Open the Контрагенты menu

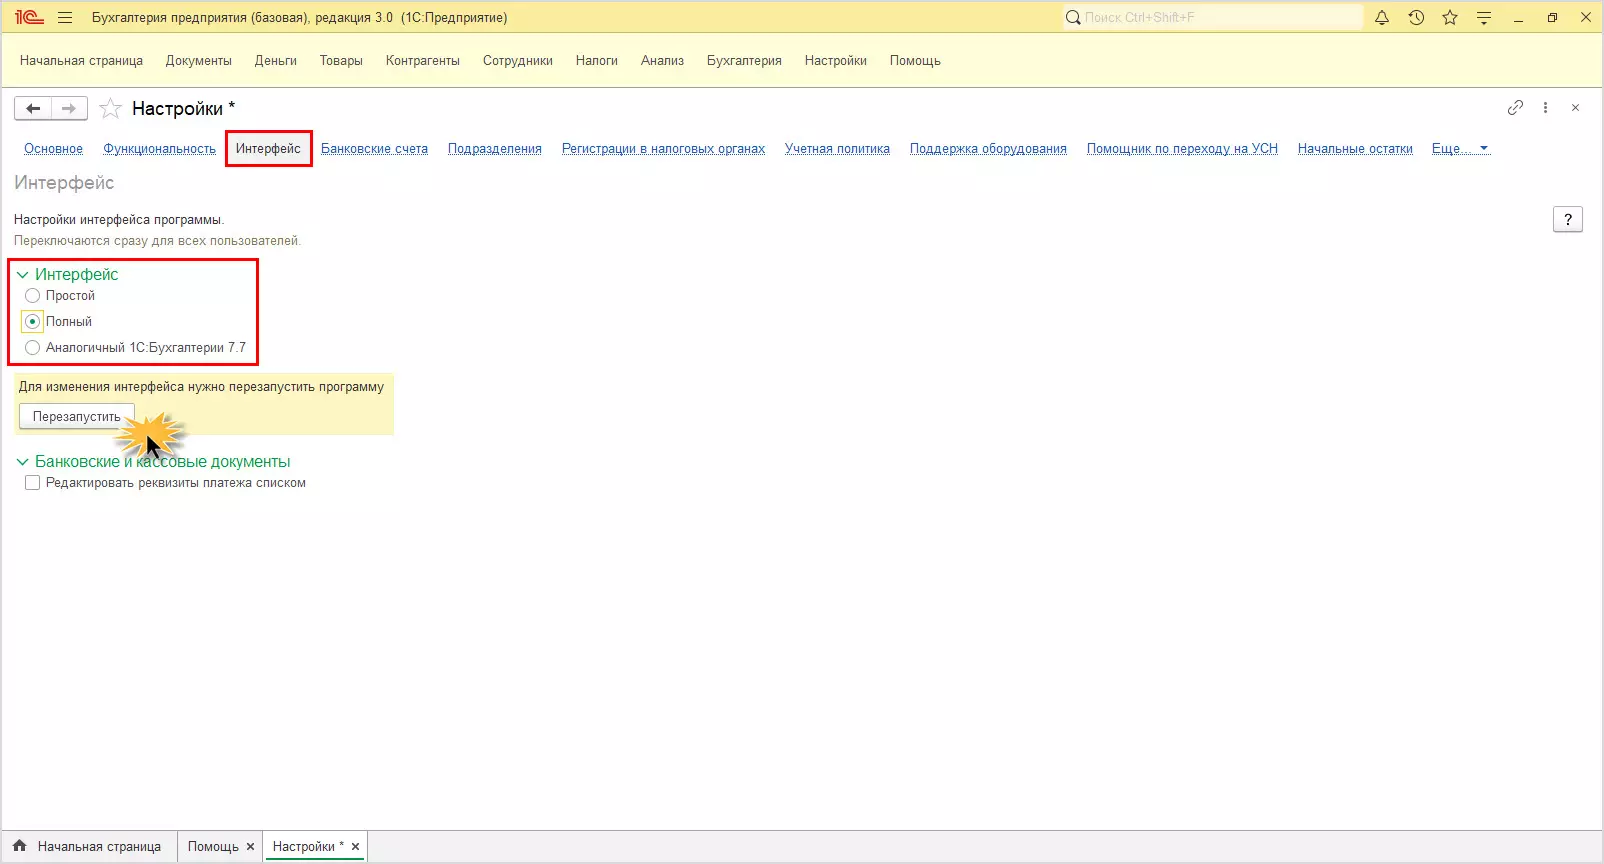click(423, 61)
